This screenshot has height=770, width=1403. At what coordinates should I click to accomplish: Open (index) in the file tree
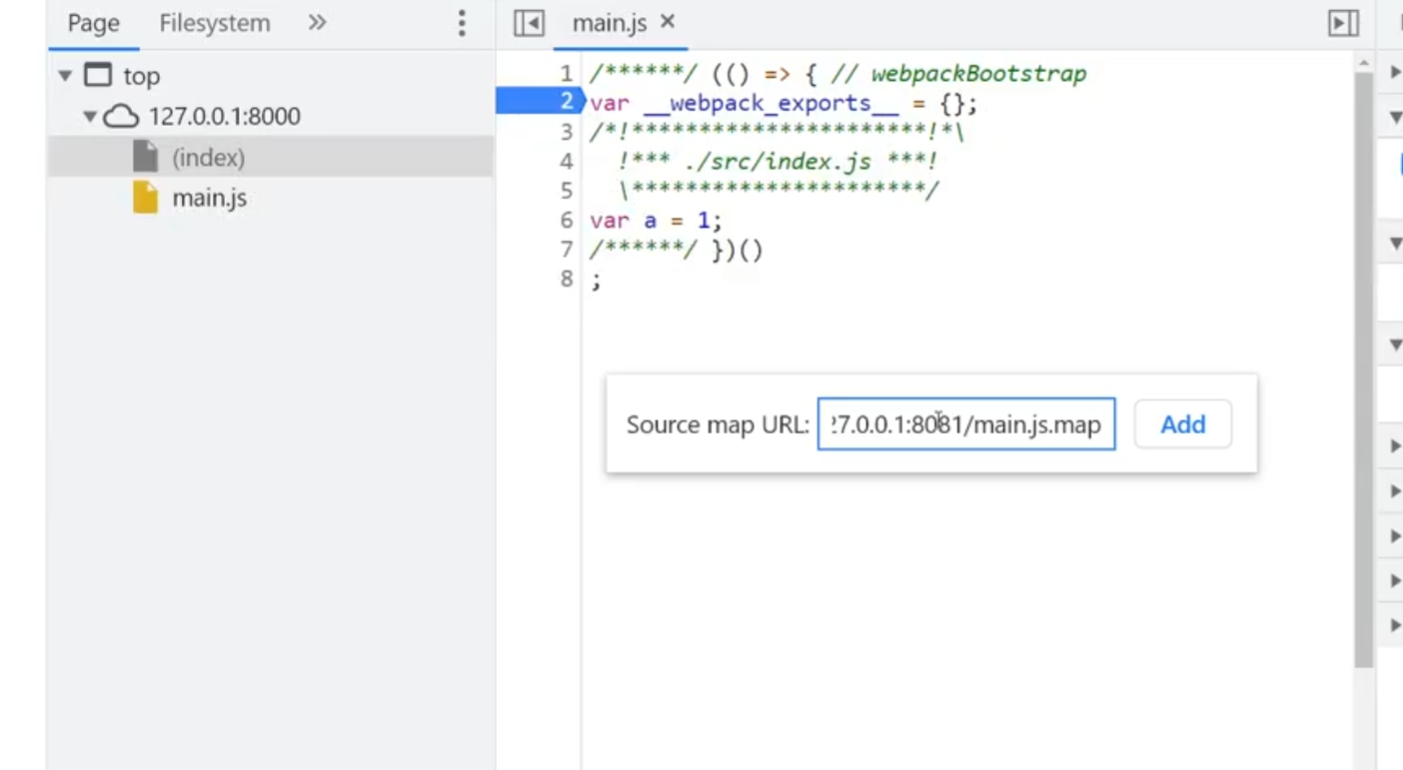click(208, 158)
